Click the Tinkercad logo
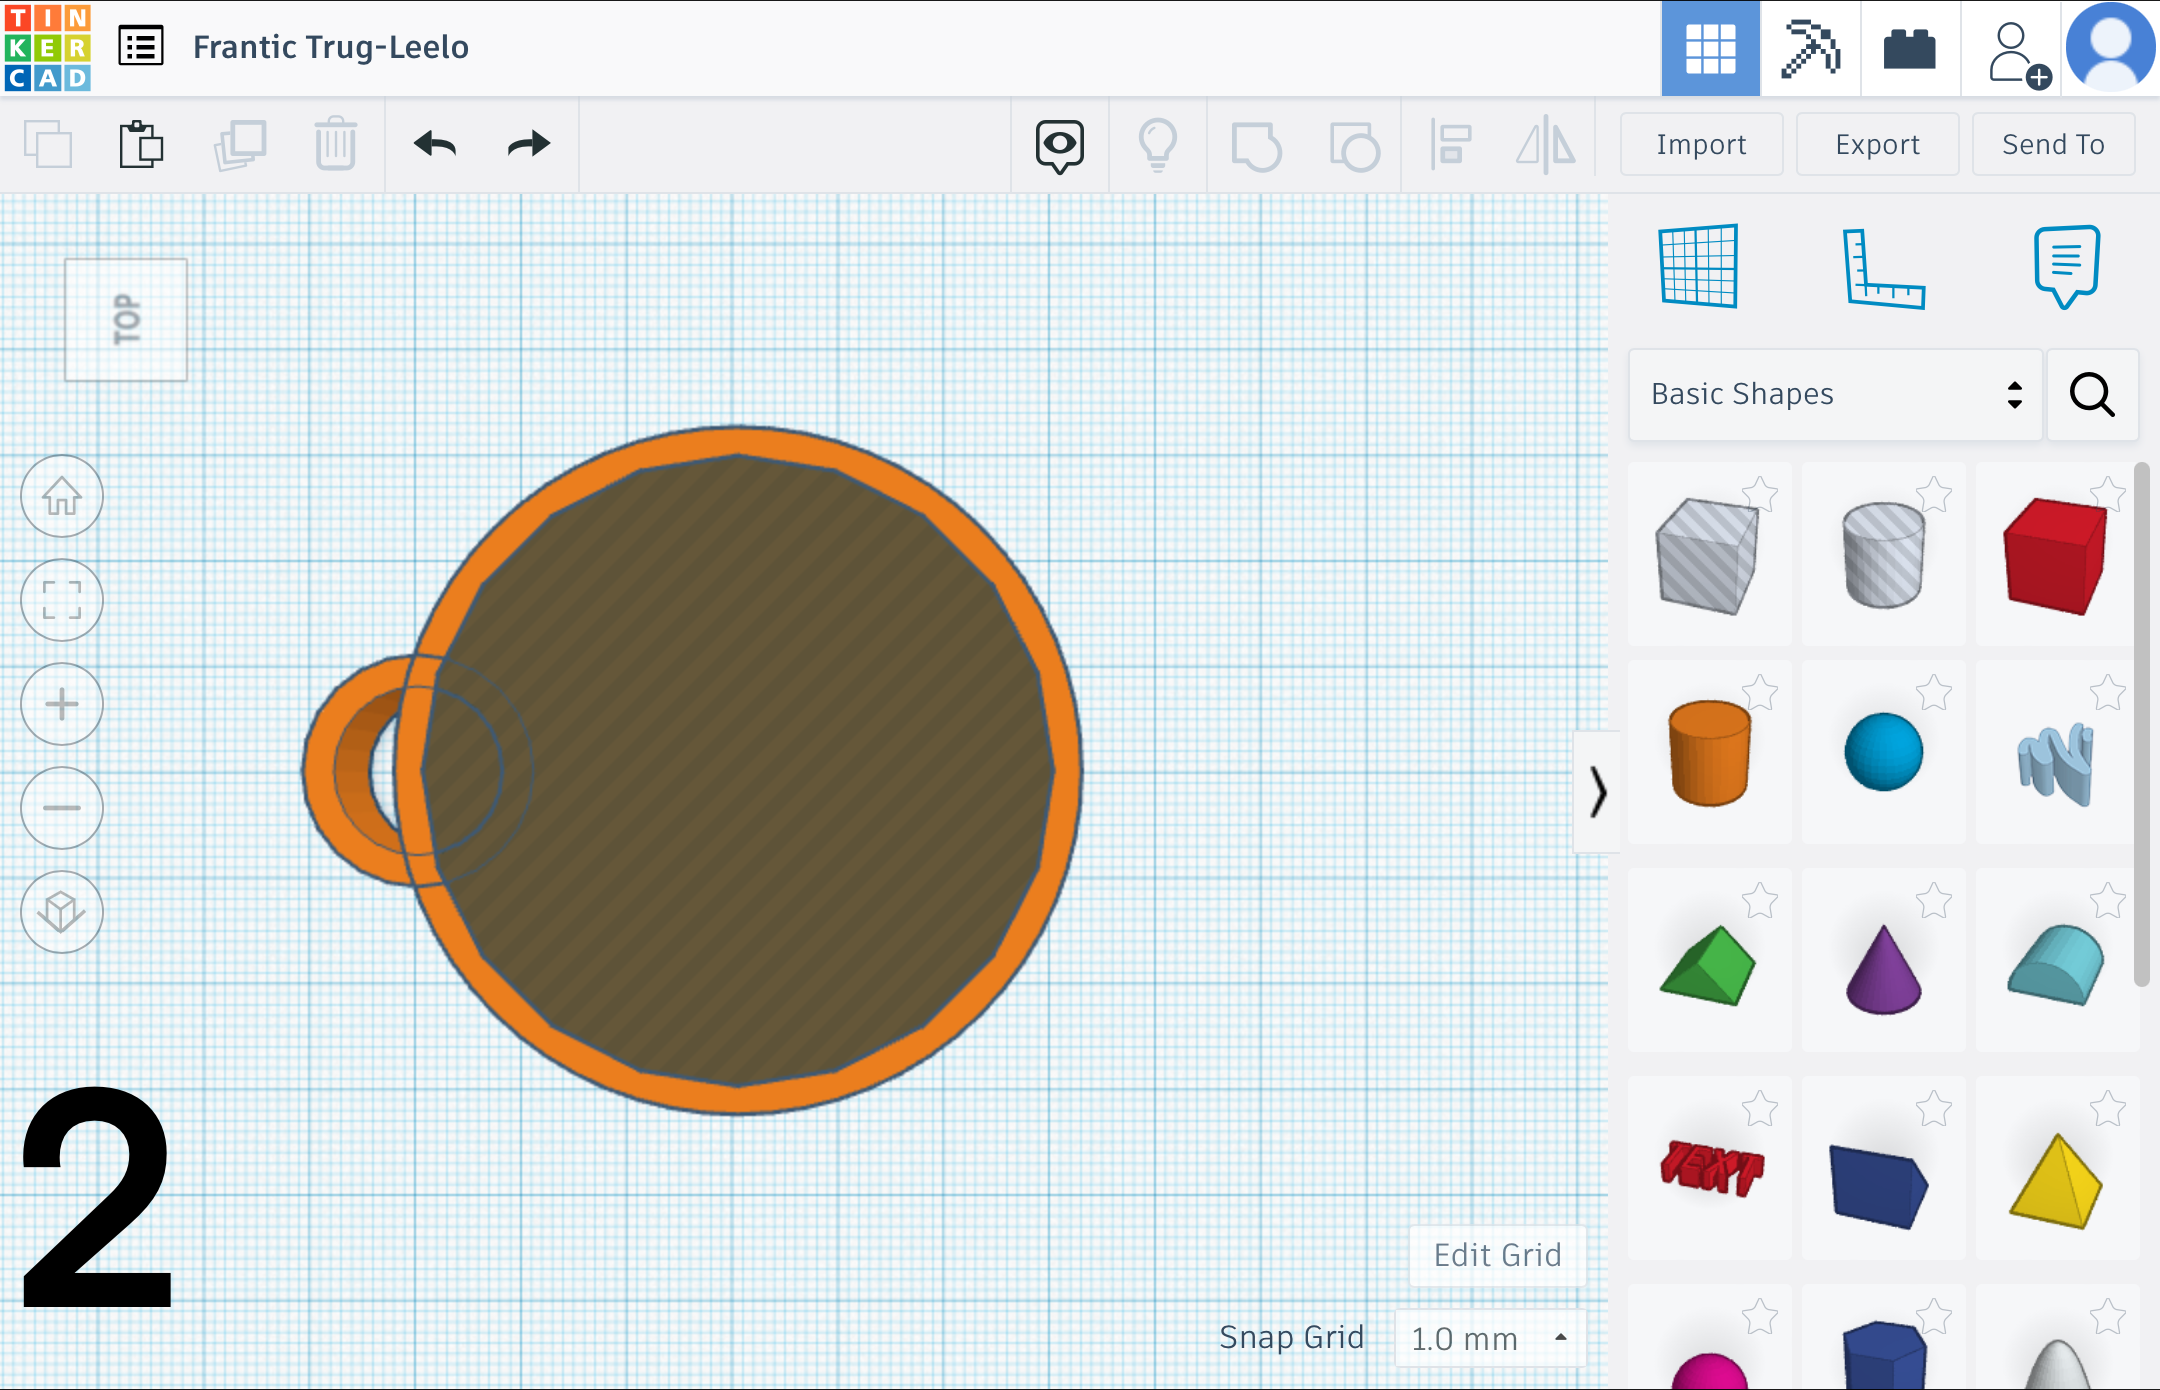This screenshot has height=1390, width=2160. (x=48, y=48)
